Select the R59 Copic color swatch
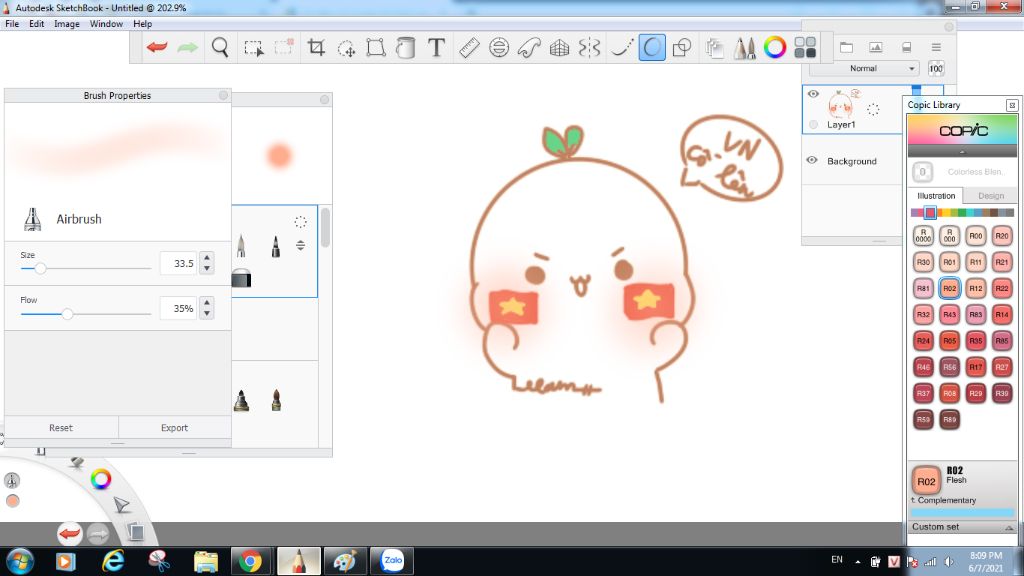 (x=923, y=419)
